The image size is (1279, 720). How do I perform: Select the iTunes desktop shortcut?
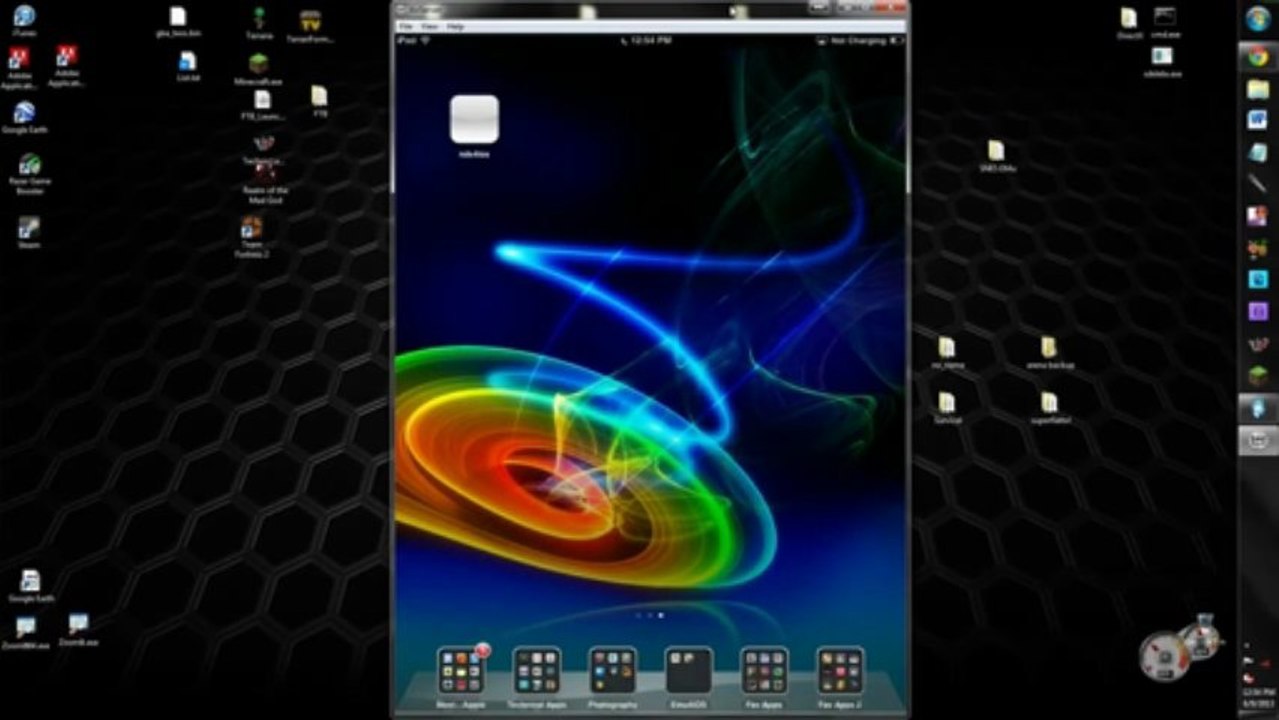[x=24, y=21]
